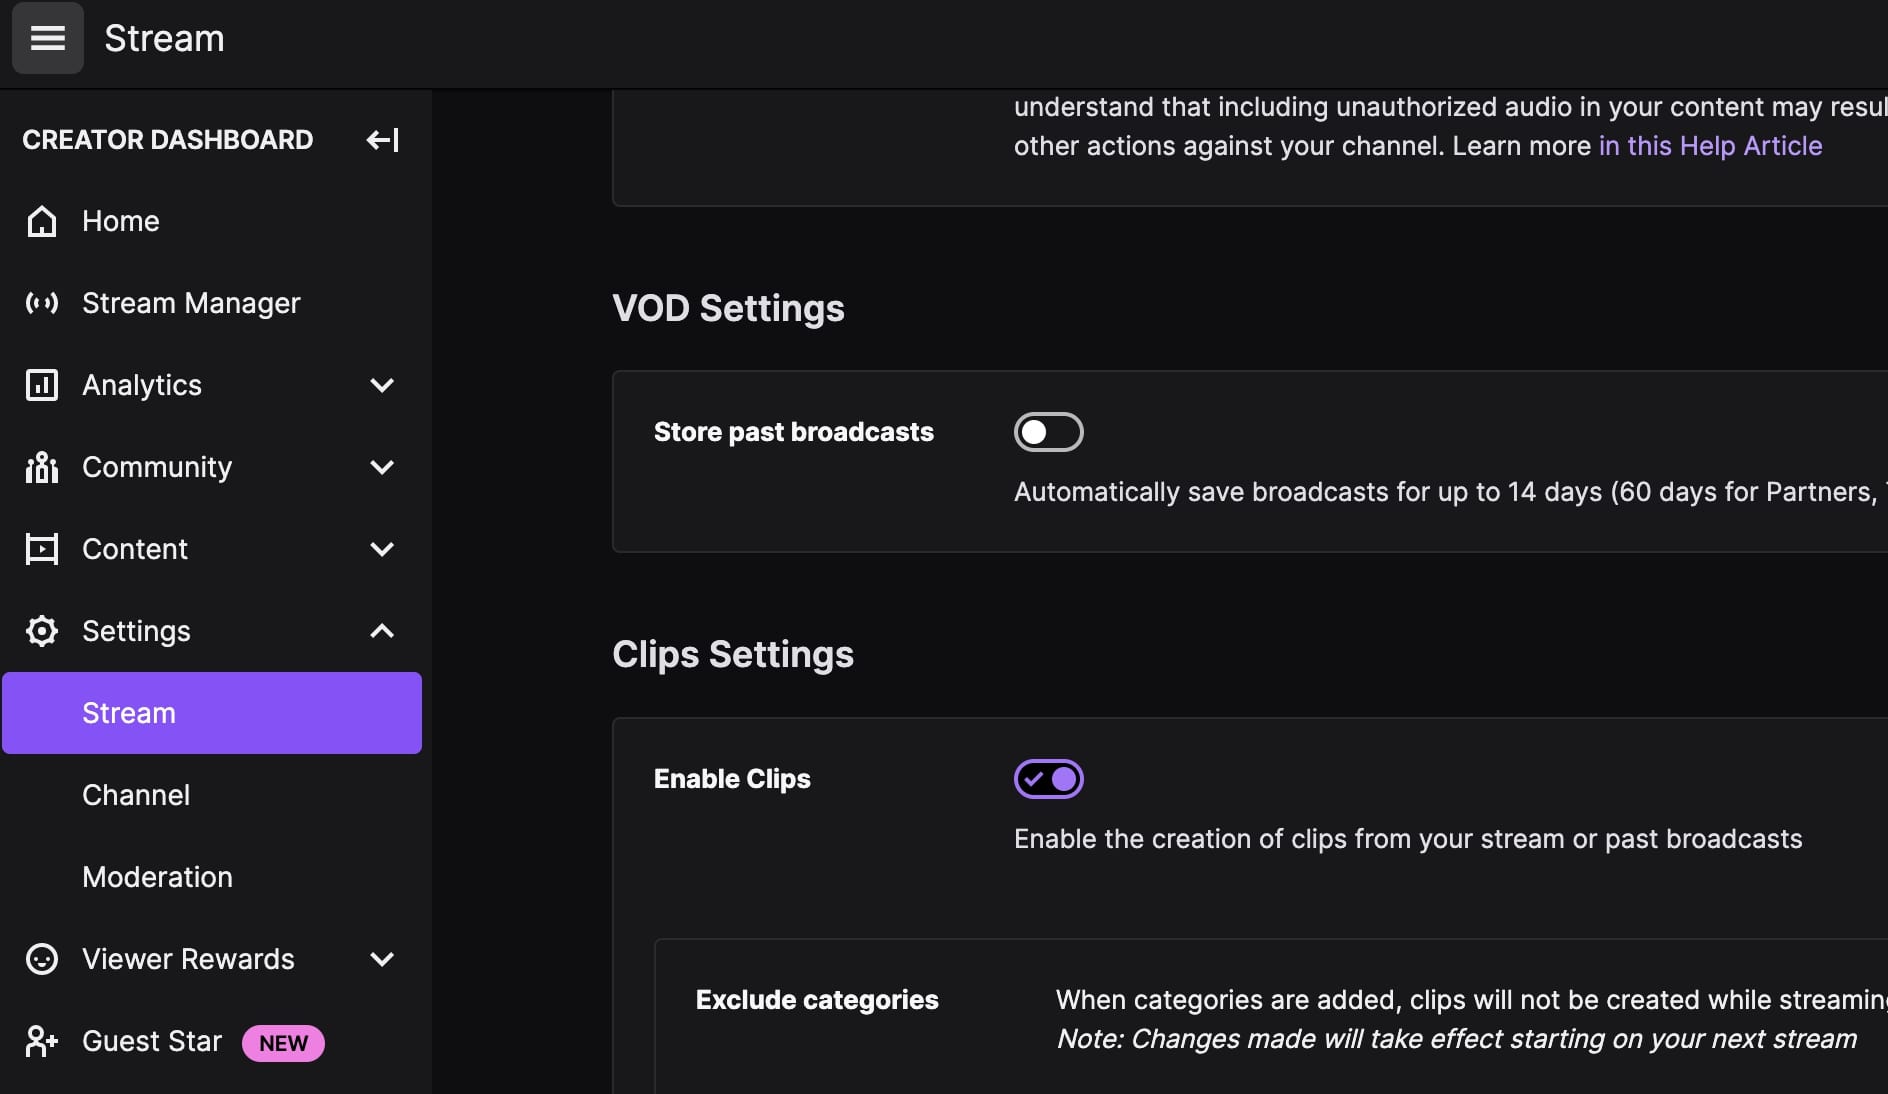Click the Home house icon

(x=42, y=221)
